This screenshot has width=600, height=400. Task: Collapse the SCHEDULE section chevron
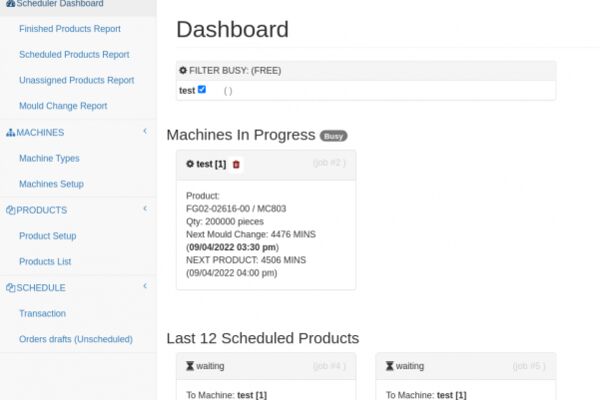coord(145,286)
